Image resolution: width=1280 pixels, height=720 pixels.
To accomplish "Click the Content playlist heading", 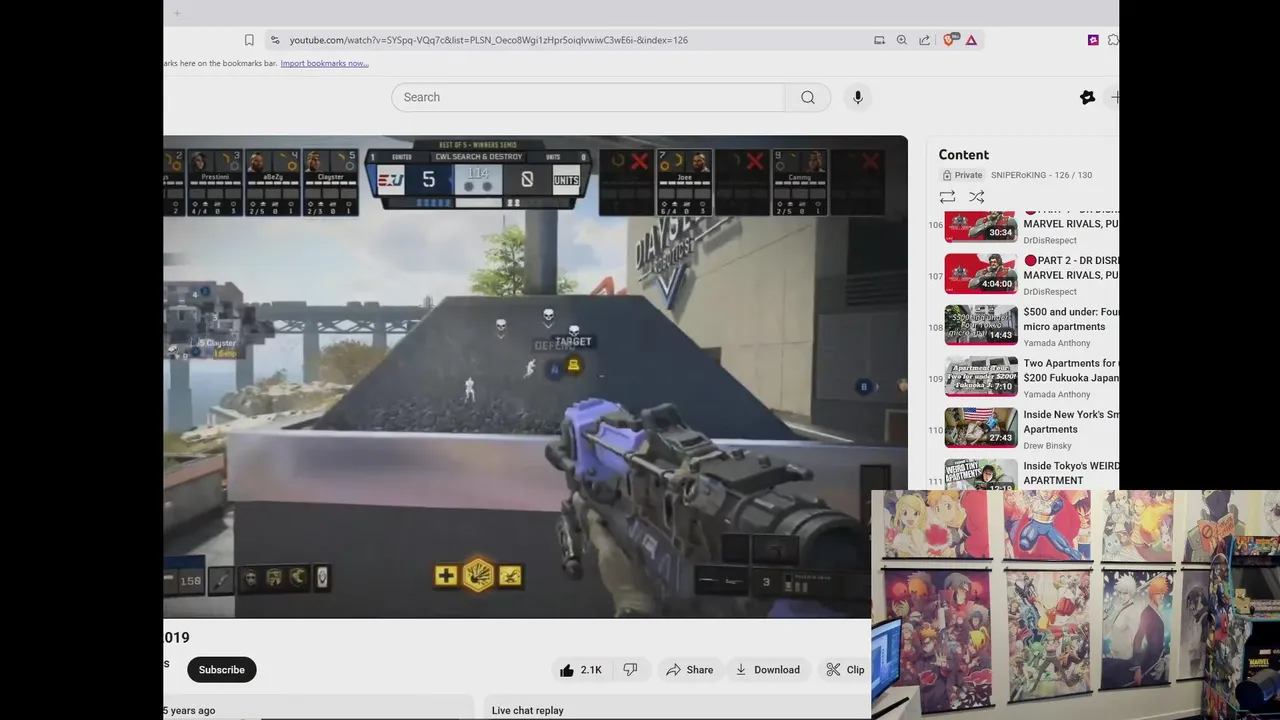I will [x=964, y=154].
